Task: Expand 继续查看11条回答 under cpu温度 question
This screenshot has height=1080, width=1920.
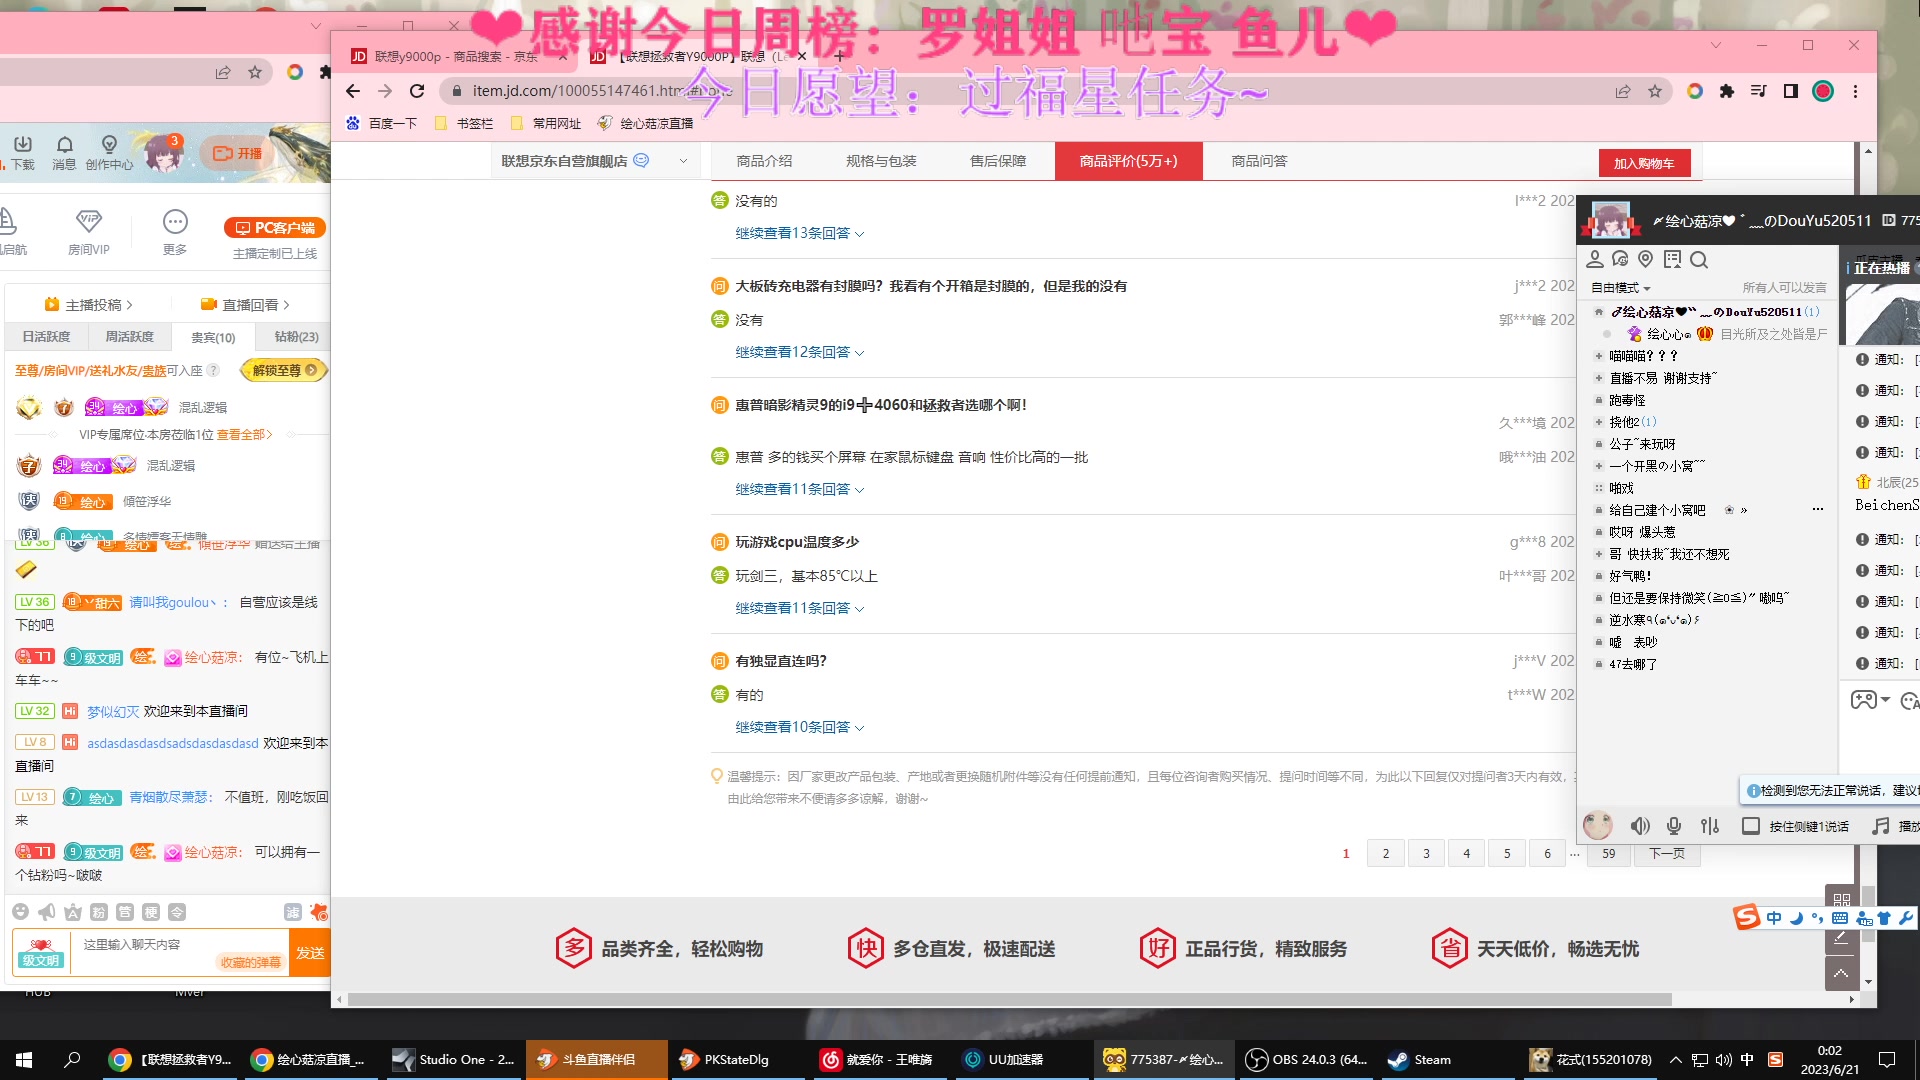Action: pos(799,608)
